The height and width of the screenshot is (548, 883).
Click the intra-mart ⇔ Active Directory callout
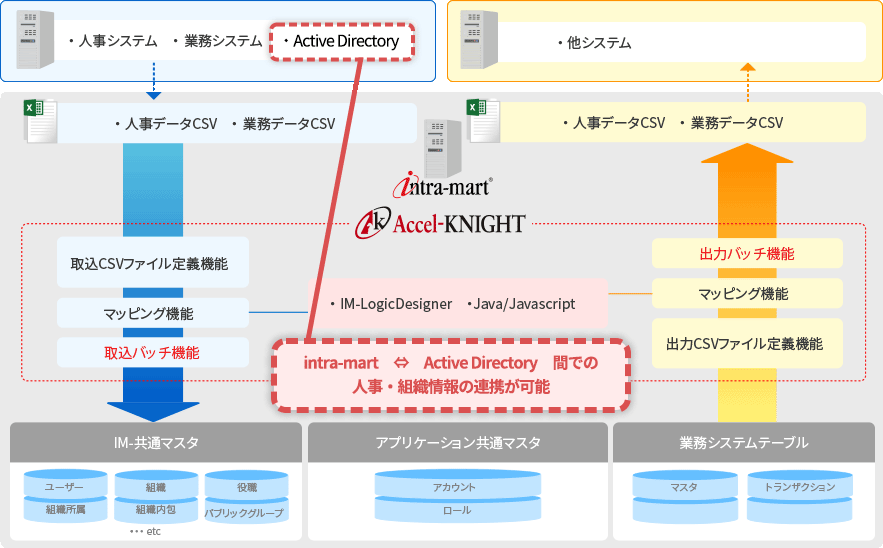451,375
